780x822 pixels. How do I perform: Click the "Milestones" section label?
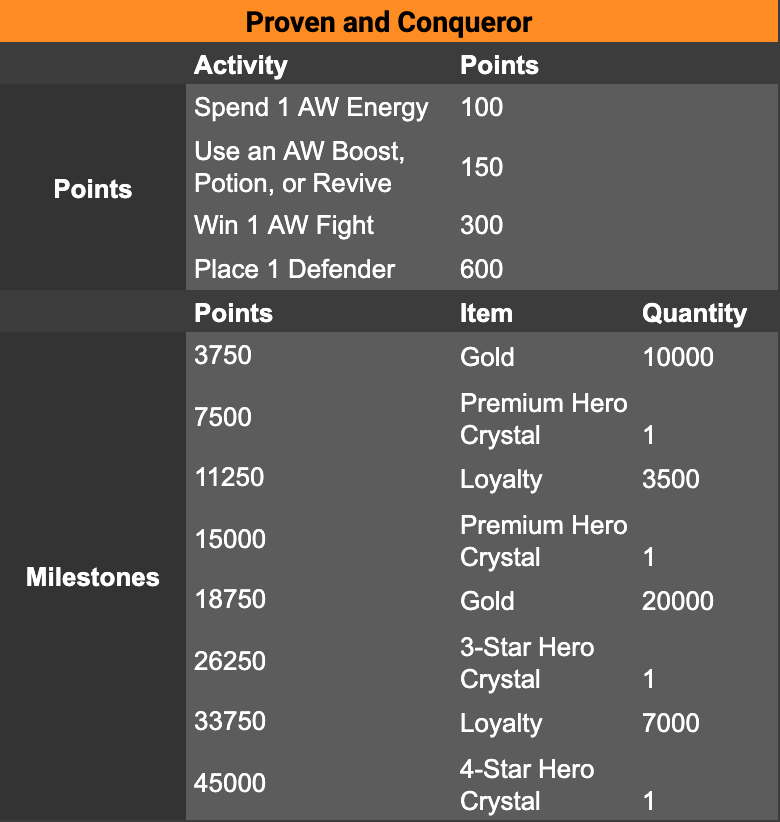coord(93,577)
